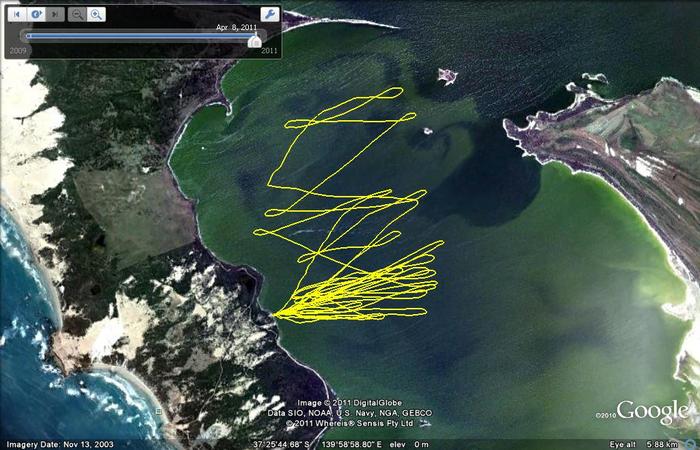Click the 2009 start year label
Image resolution: width=700 pixels, height=450 pixels.
click(x=18, y=50)
